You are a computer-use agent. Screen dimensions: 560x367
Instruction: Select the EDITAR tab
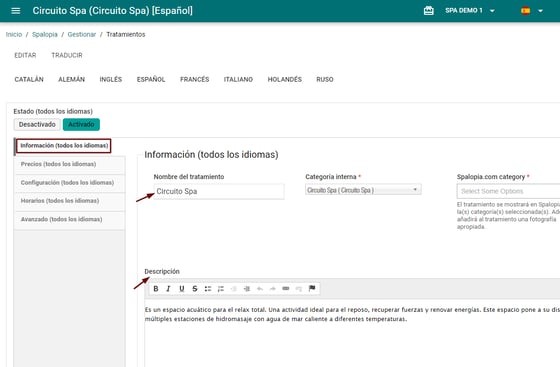coord(25,55)
